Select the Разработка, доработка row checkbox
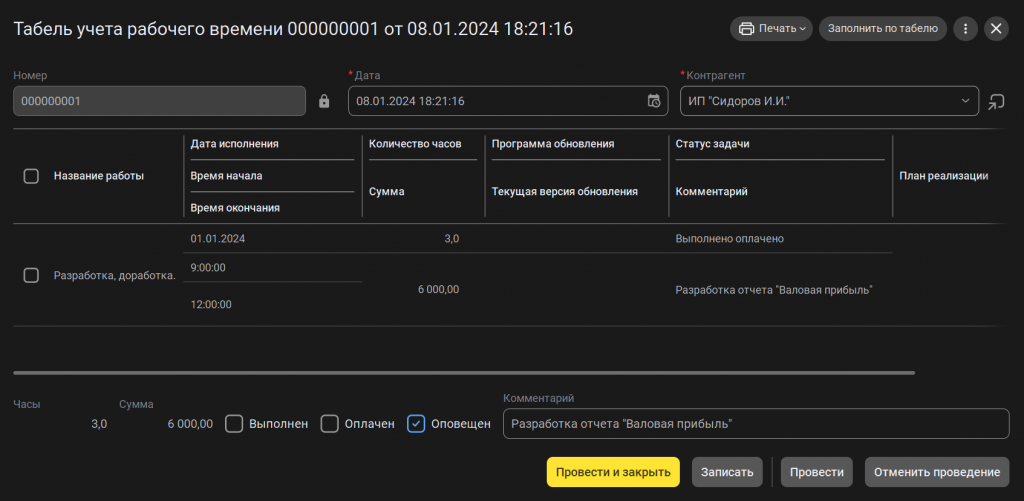 point(31,275)
